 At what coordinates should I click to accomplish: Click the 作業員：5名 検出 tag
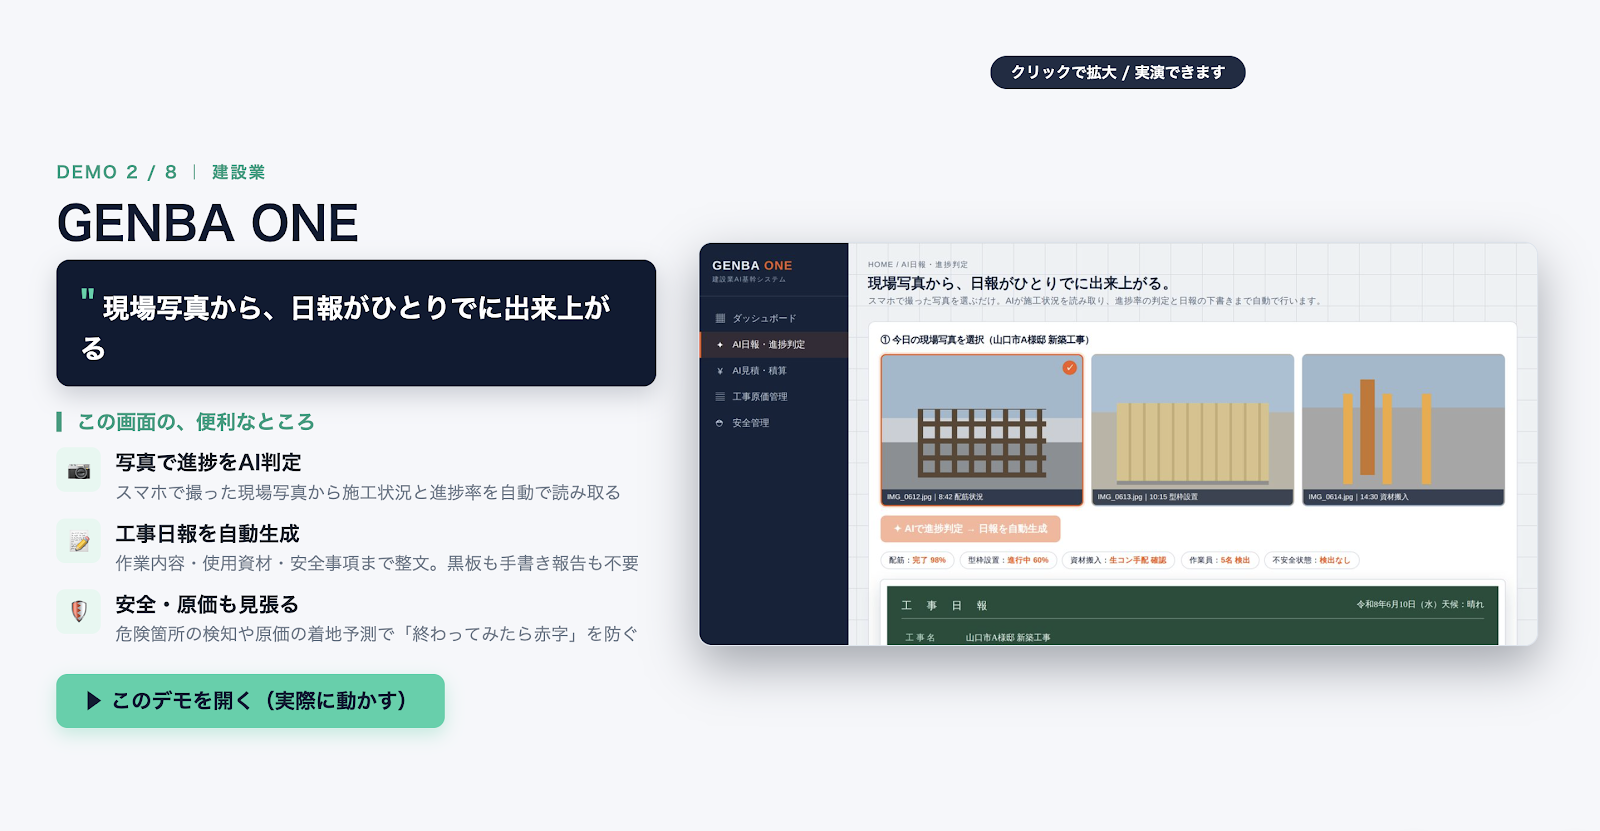1219,561
